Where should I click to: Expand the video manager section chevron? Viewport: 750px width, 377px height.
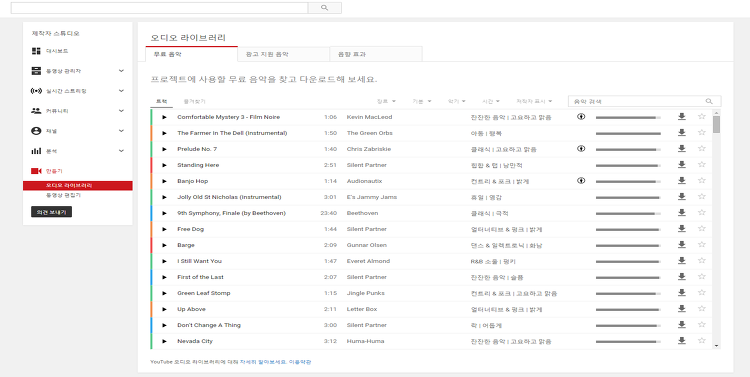(x=121, y=71)
